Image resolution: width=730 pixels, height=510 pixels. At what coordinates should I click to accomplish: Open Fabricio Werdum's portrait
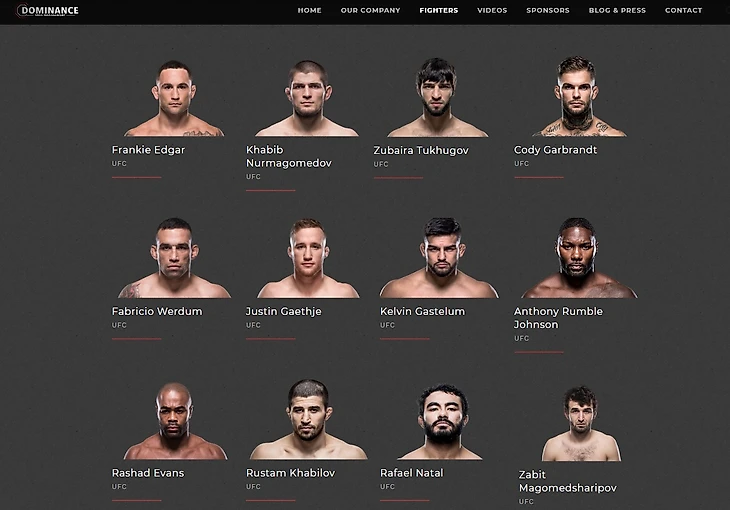[x=174, y=258]
